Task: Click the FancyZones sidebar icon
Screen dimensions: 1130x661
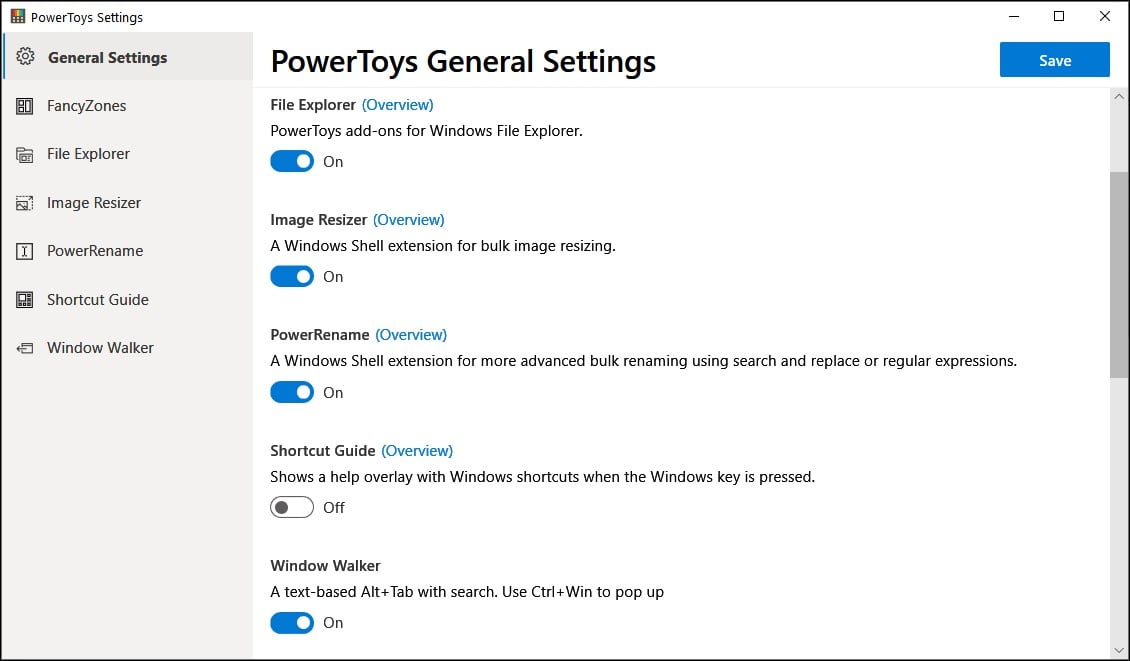Action: click(x=25, y=106)
